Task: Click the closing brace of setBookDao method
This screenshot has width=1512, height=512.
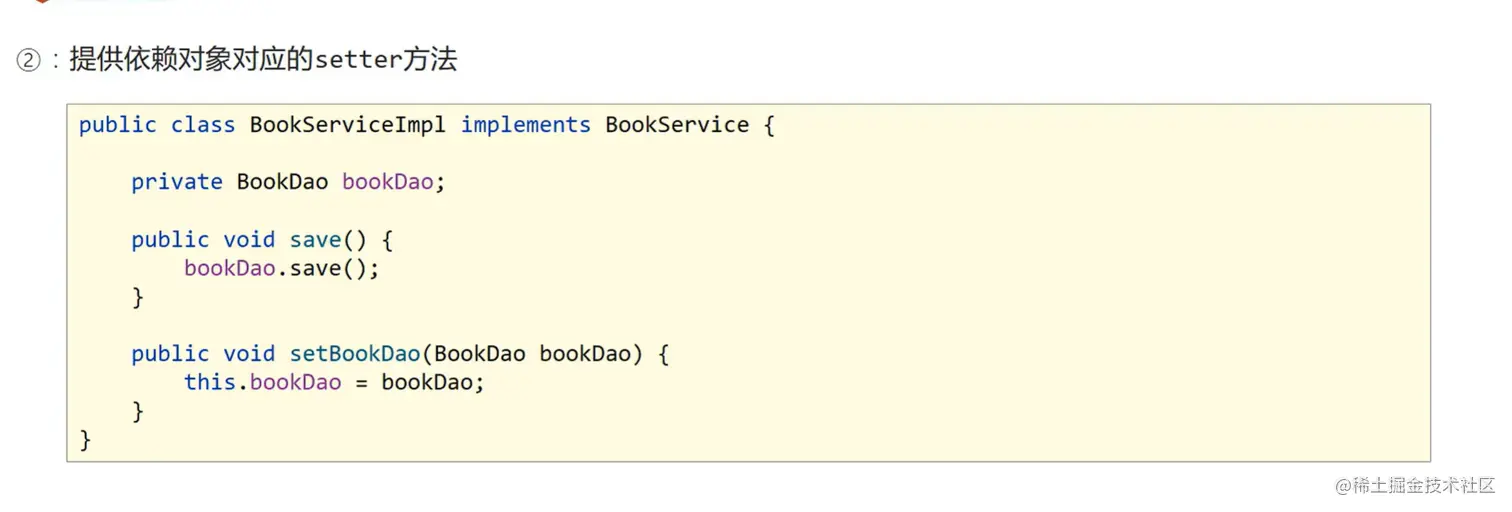Action: (138, 411)
